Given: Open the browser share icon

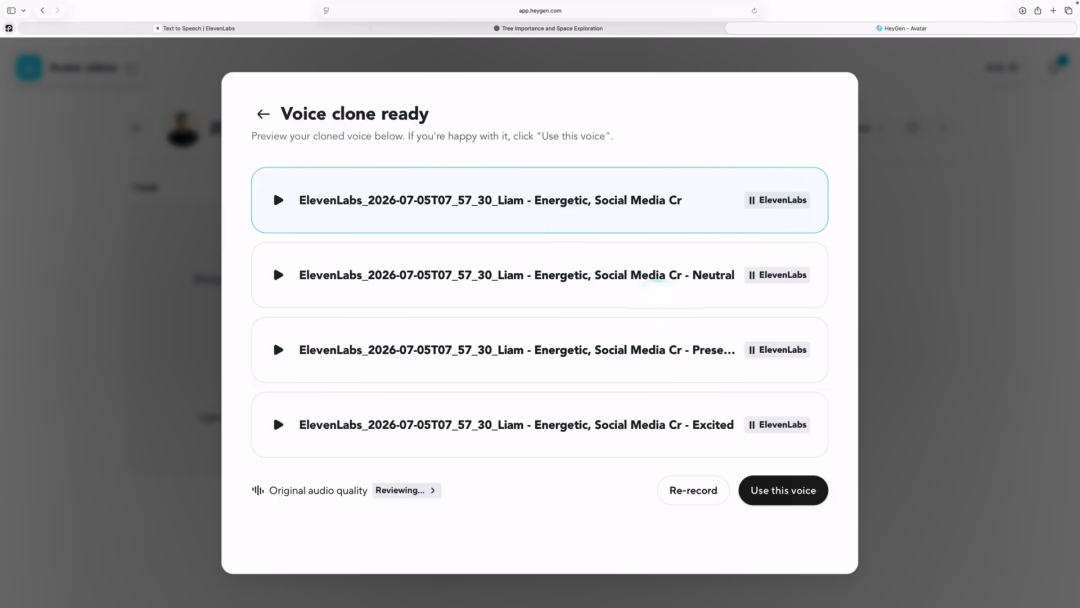Looking at the screenshot, I should pyautogui.click(x=1037, y=10).
